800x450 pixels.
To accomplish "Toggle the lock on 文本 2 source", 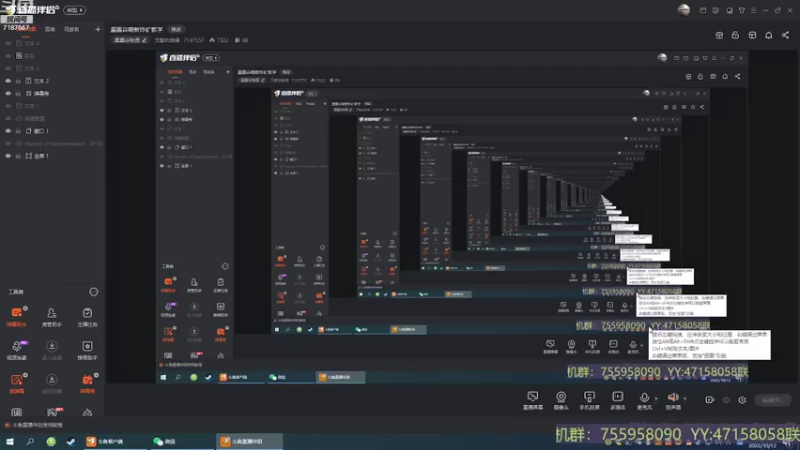I will tap(18, 81).
